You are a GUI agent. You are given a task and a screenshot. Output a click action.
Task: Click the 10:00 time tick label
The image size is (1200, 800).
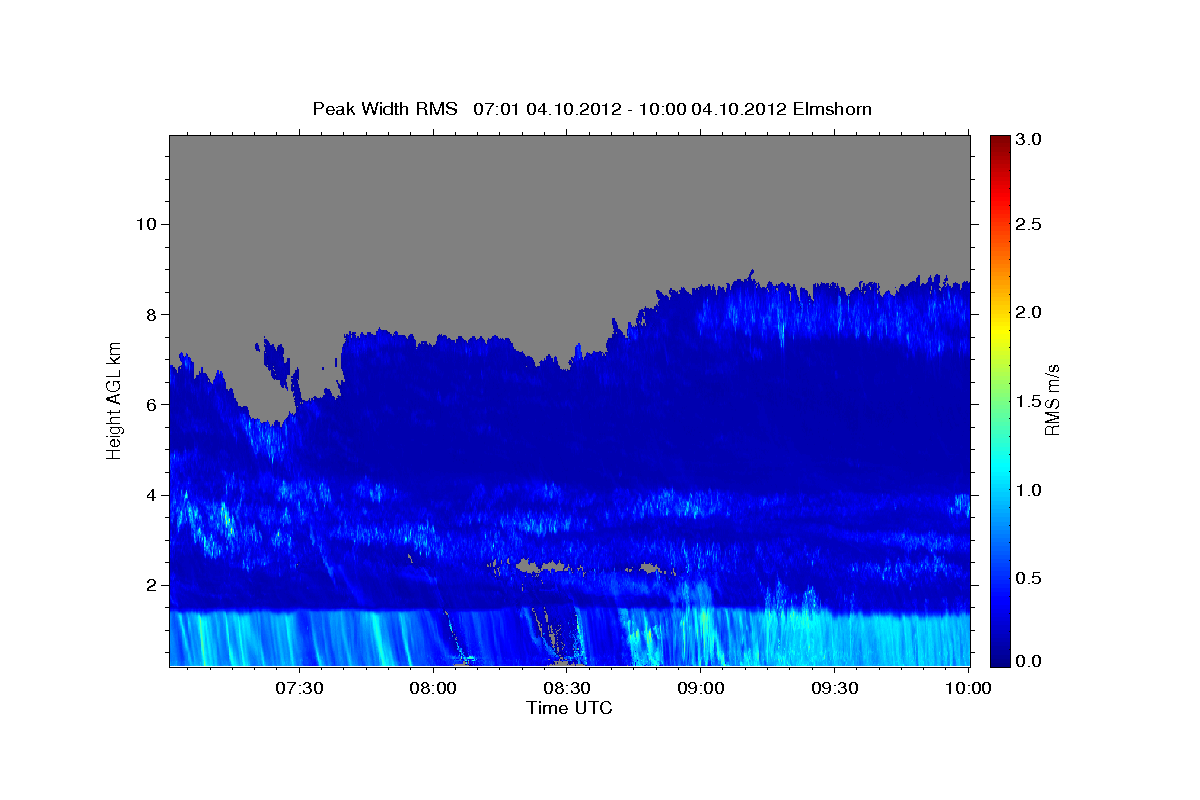(x=968, y=688)
